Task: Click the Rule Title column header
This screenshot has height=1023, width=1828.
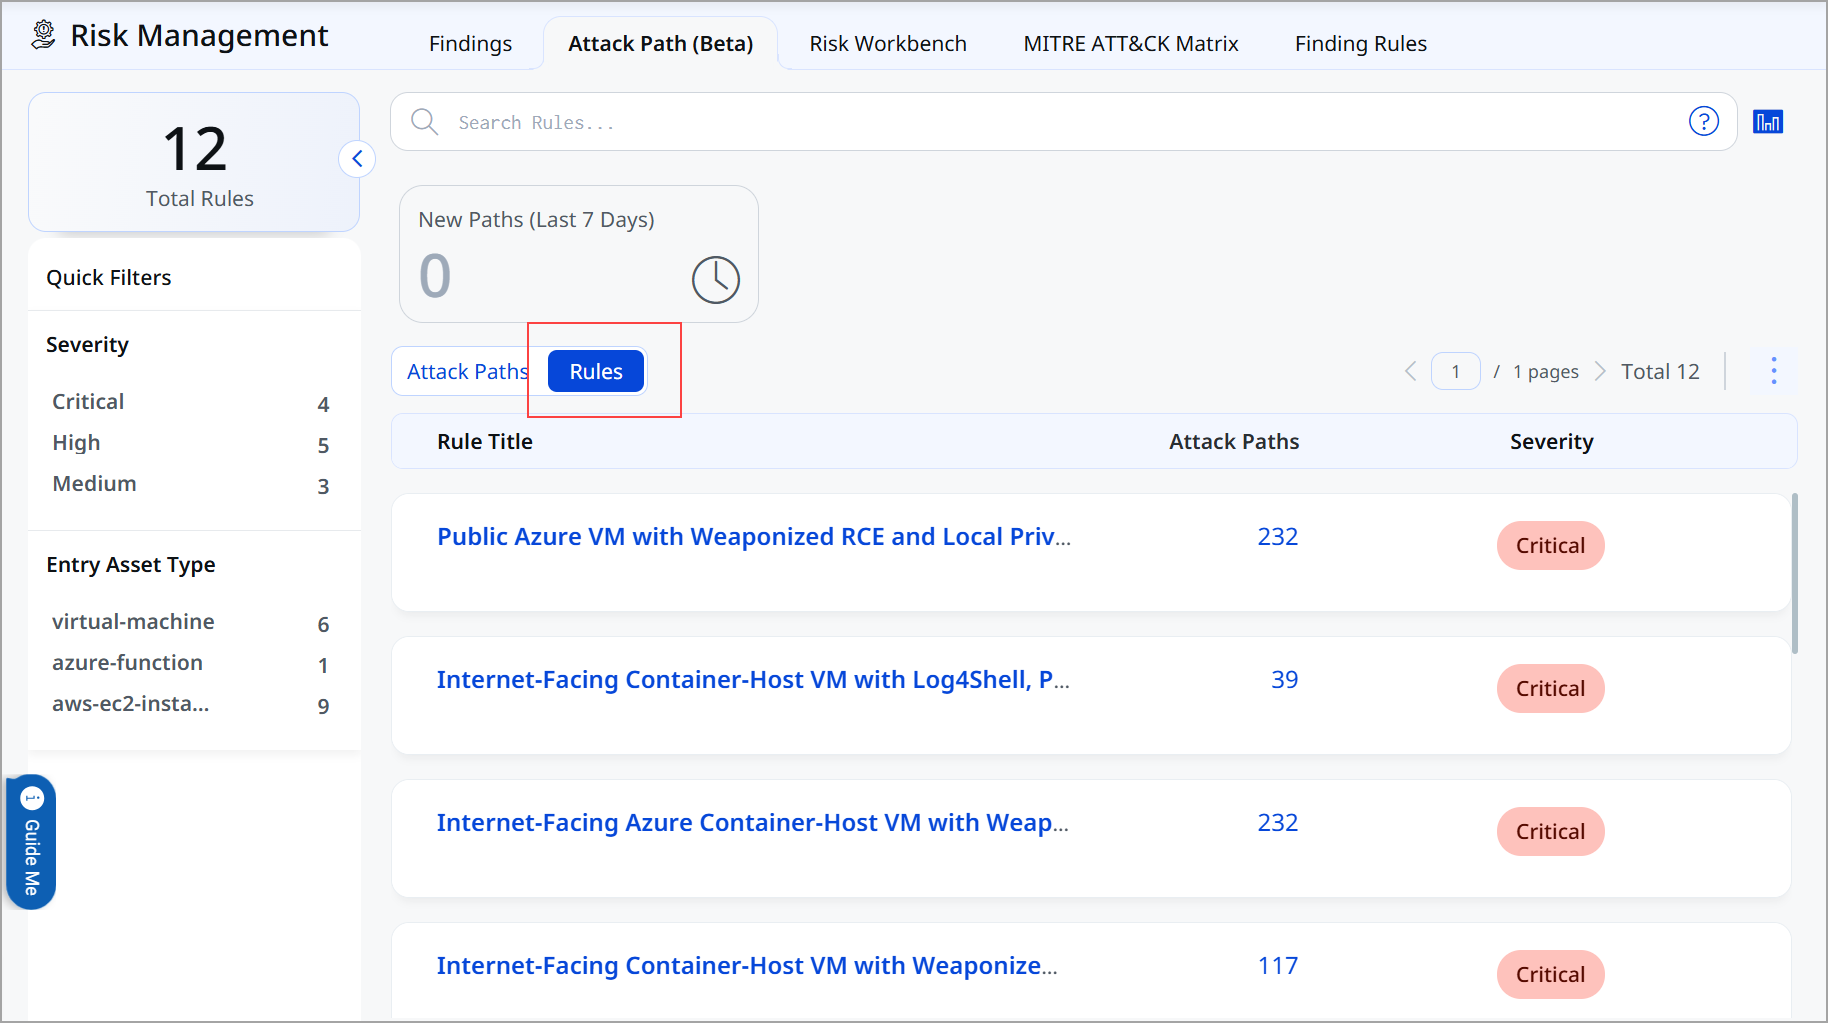Action: (x=485, y=442)
